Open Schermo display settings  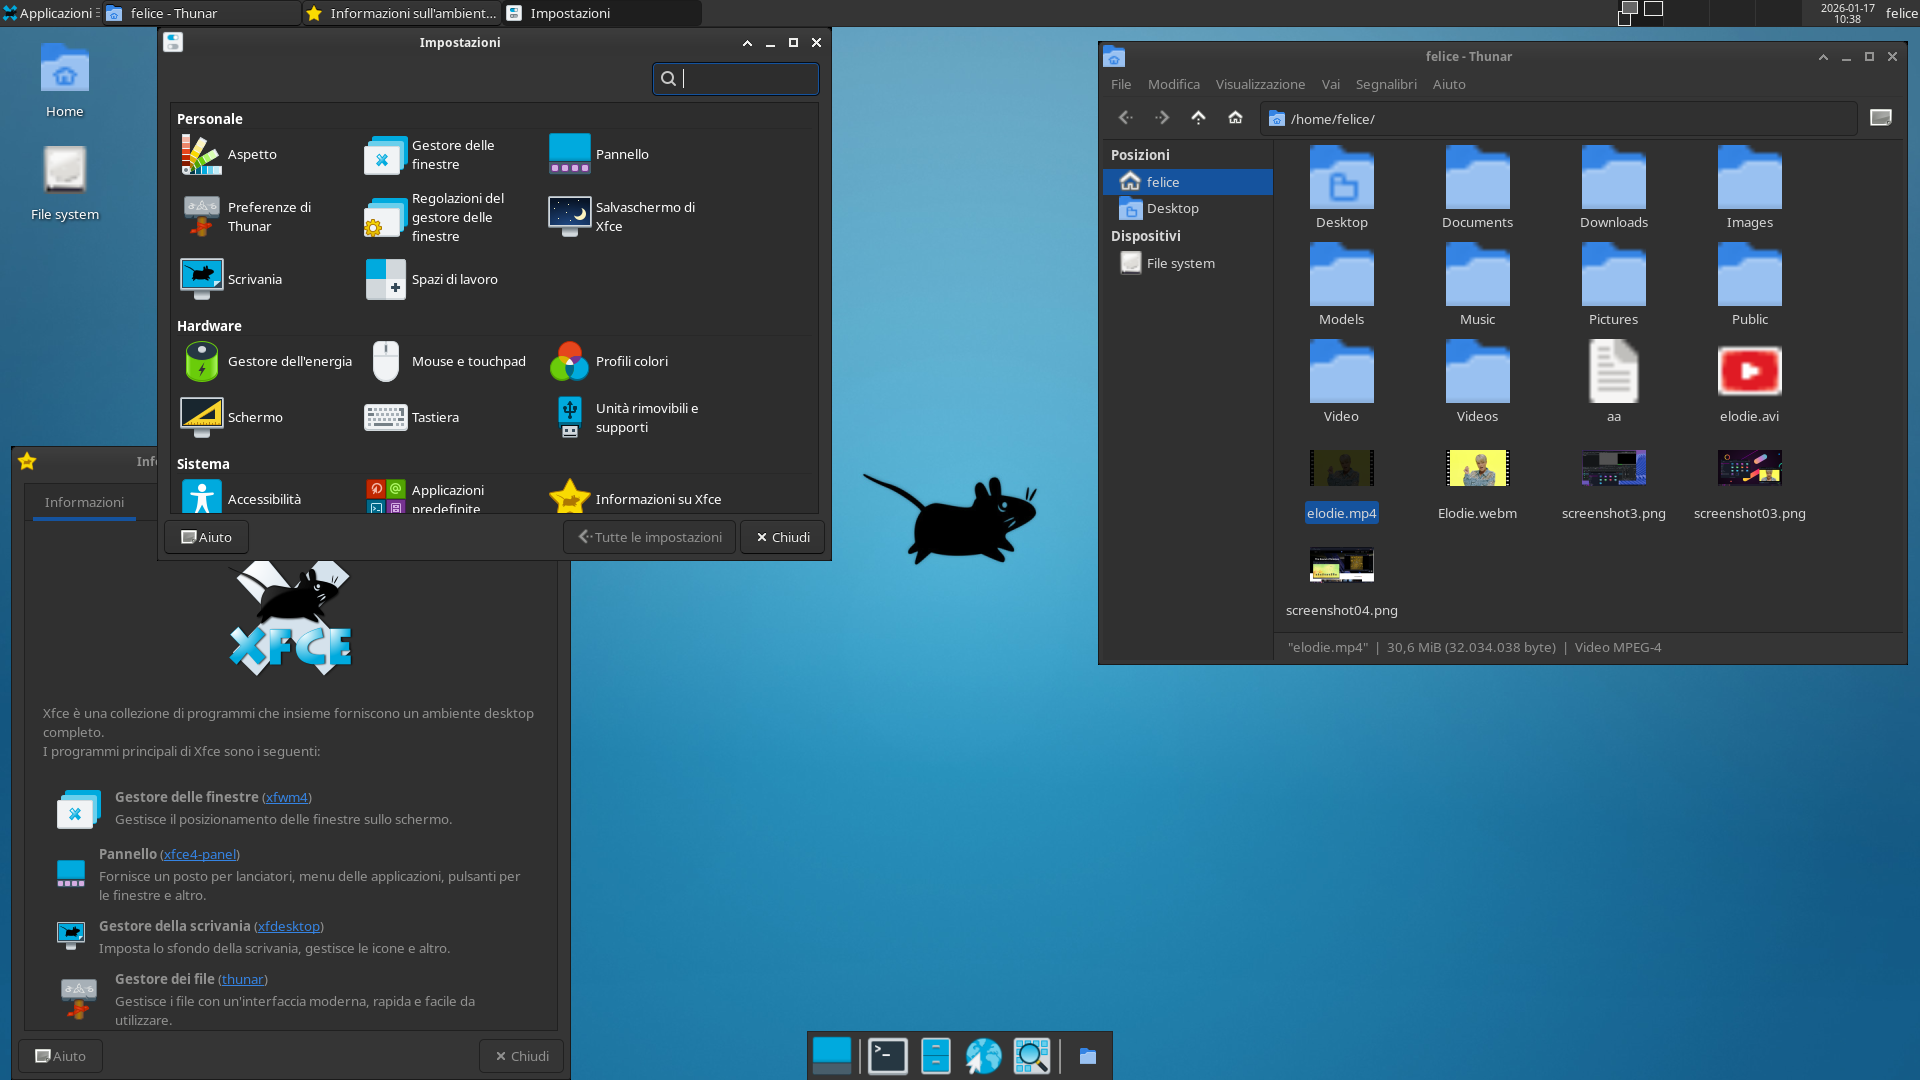231,418
